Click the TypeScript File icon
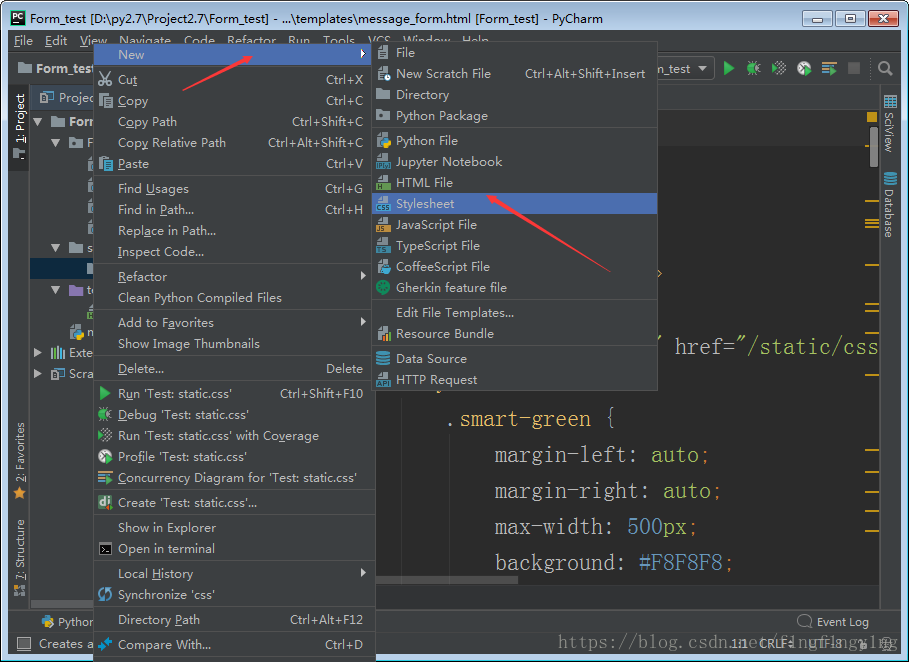Image resolution: width=909 pixels, height=662 pixels. (383, 246)
